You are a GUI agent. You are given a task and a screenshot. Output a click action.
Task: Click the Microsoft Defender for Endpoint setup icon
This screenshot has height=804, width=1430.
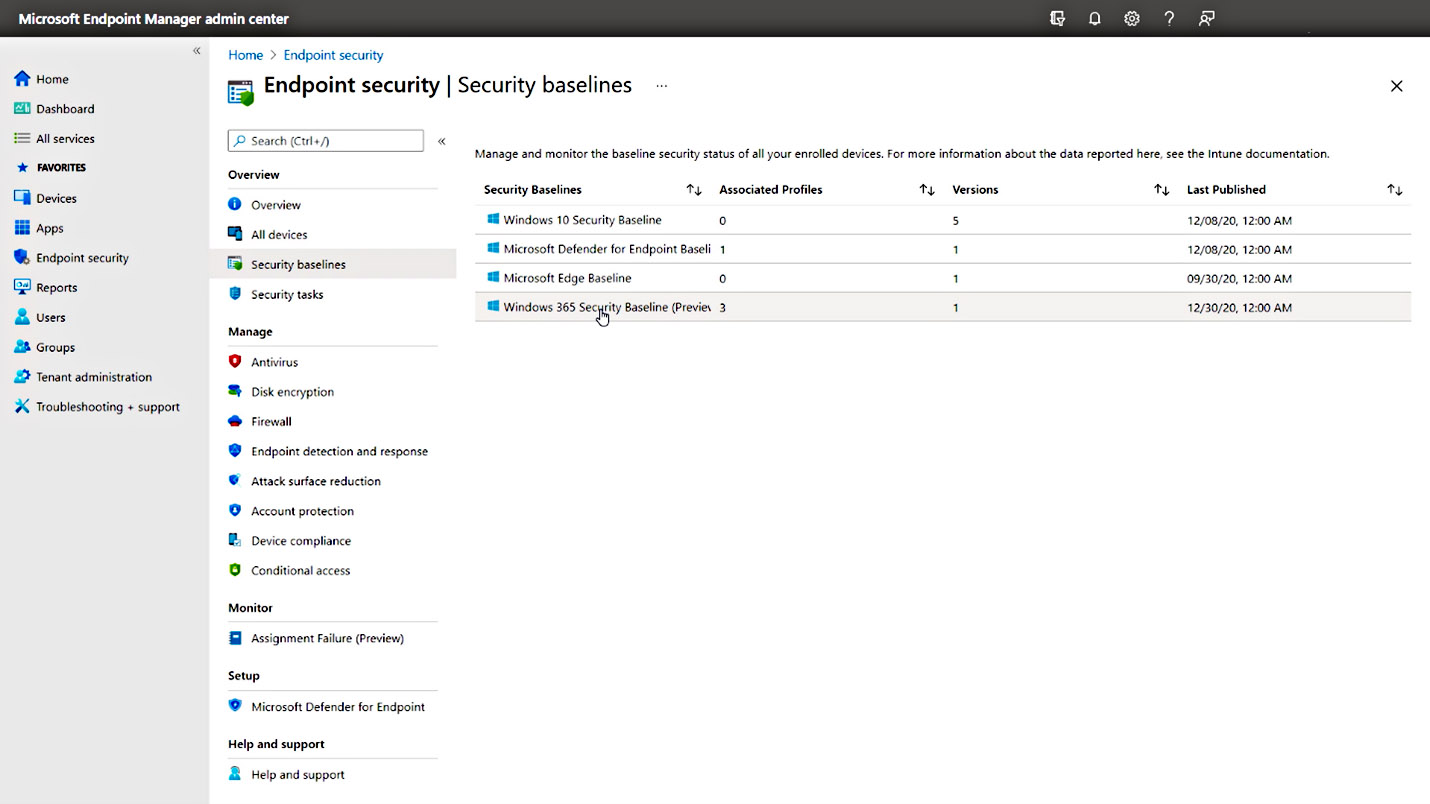(x=235, y=706)
